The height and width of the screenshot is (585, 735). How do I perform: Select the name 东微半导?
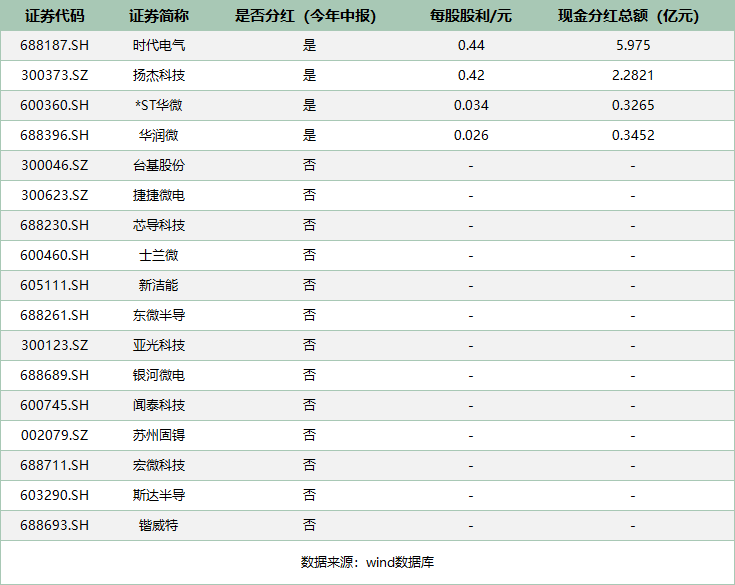(x=159, y=315)
